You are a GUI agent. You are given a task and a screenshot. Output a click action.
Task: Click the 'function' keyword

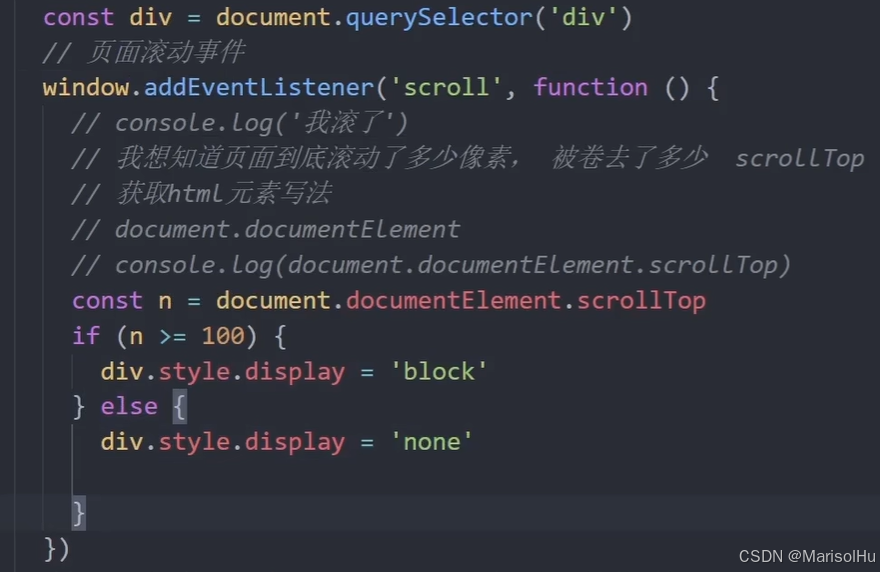590,87
